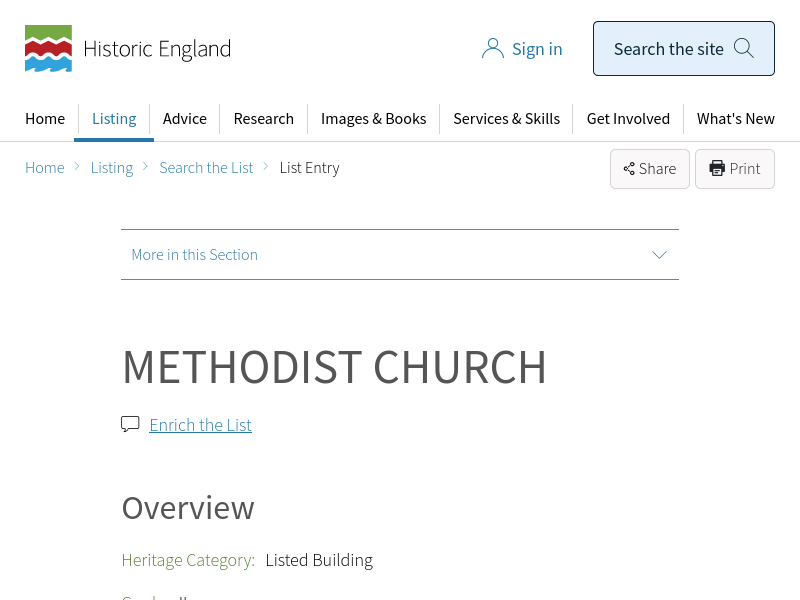Click the printer icon
Viewport: 800px width, 600px height.
pyautogui.click(x=717, y=168)
